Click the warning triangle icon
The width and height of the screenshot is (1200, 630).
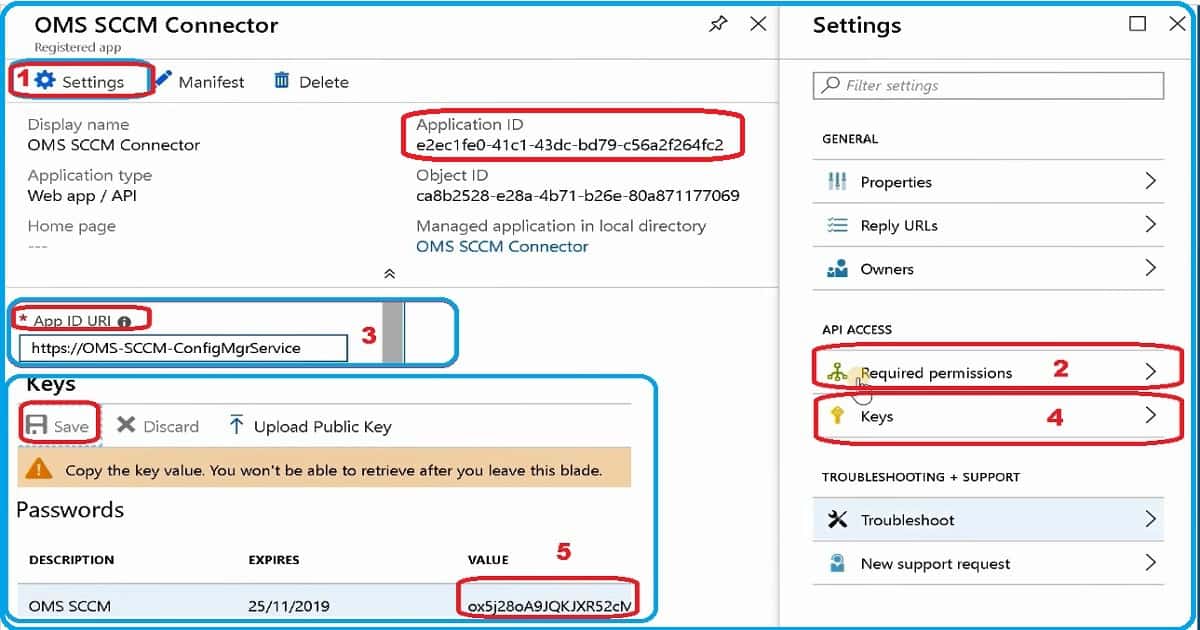click(40, 468)
